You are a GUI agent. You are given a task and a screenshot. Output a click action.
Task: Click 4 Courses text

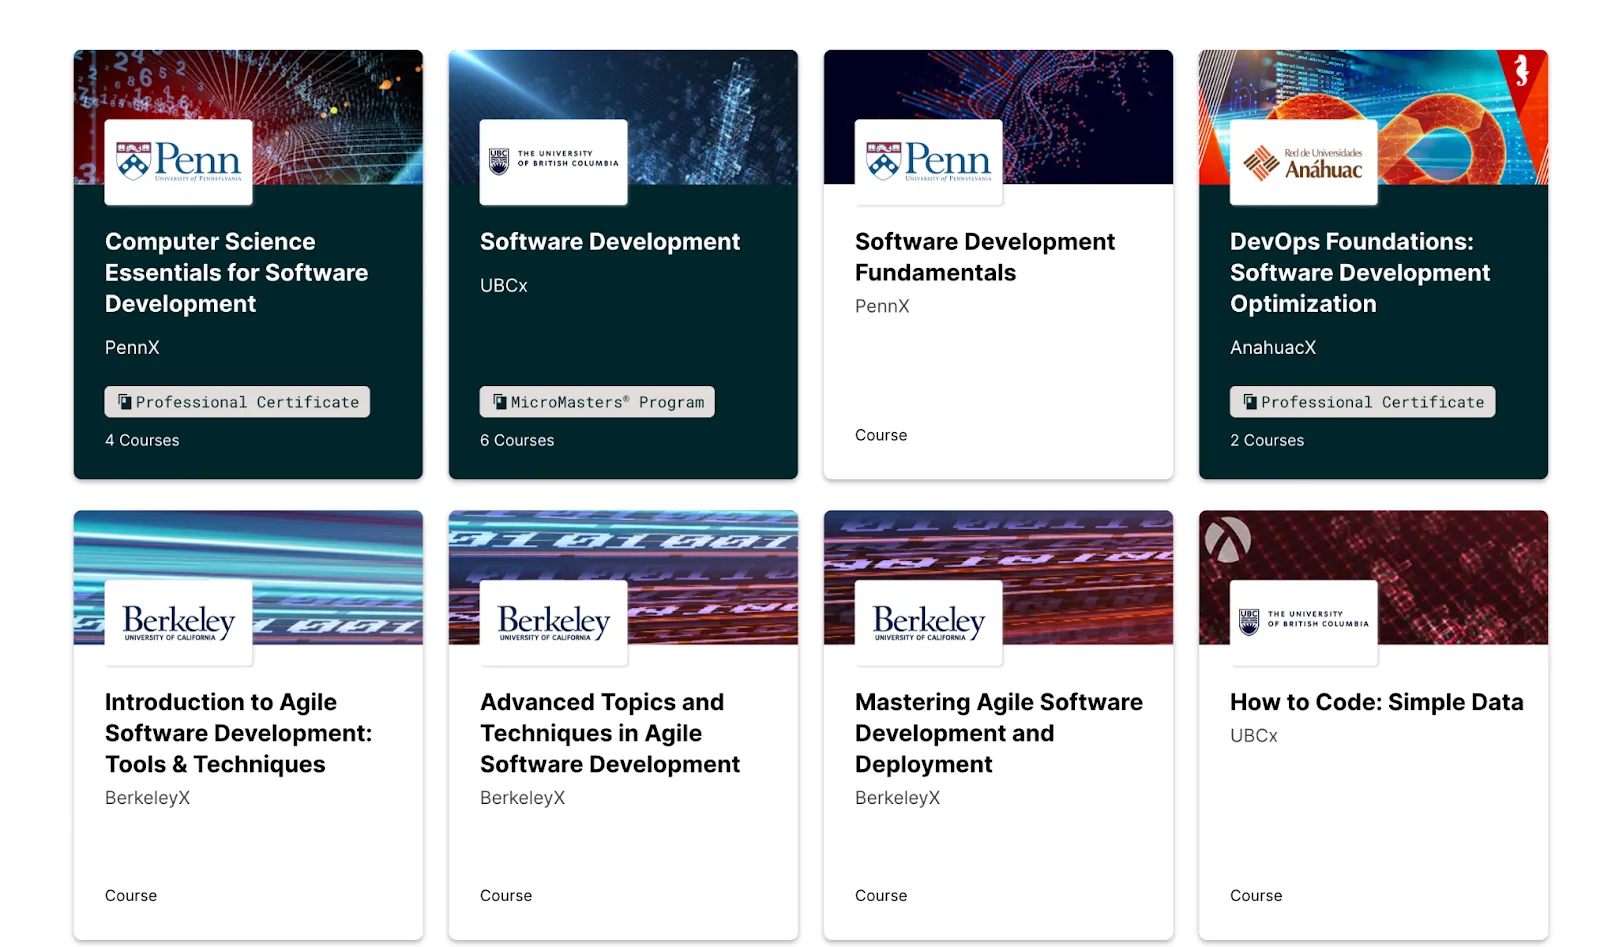tap(142, 441)
